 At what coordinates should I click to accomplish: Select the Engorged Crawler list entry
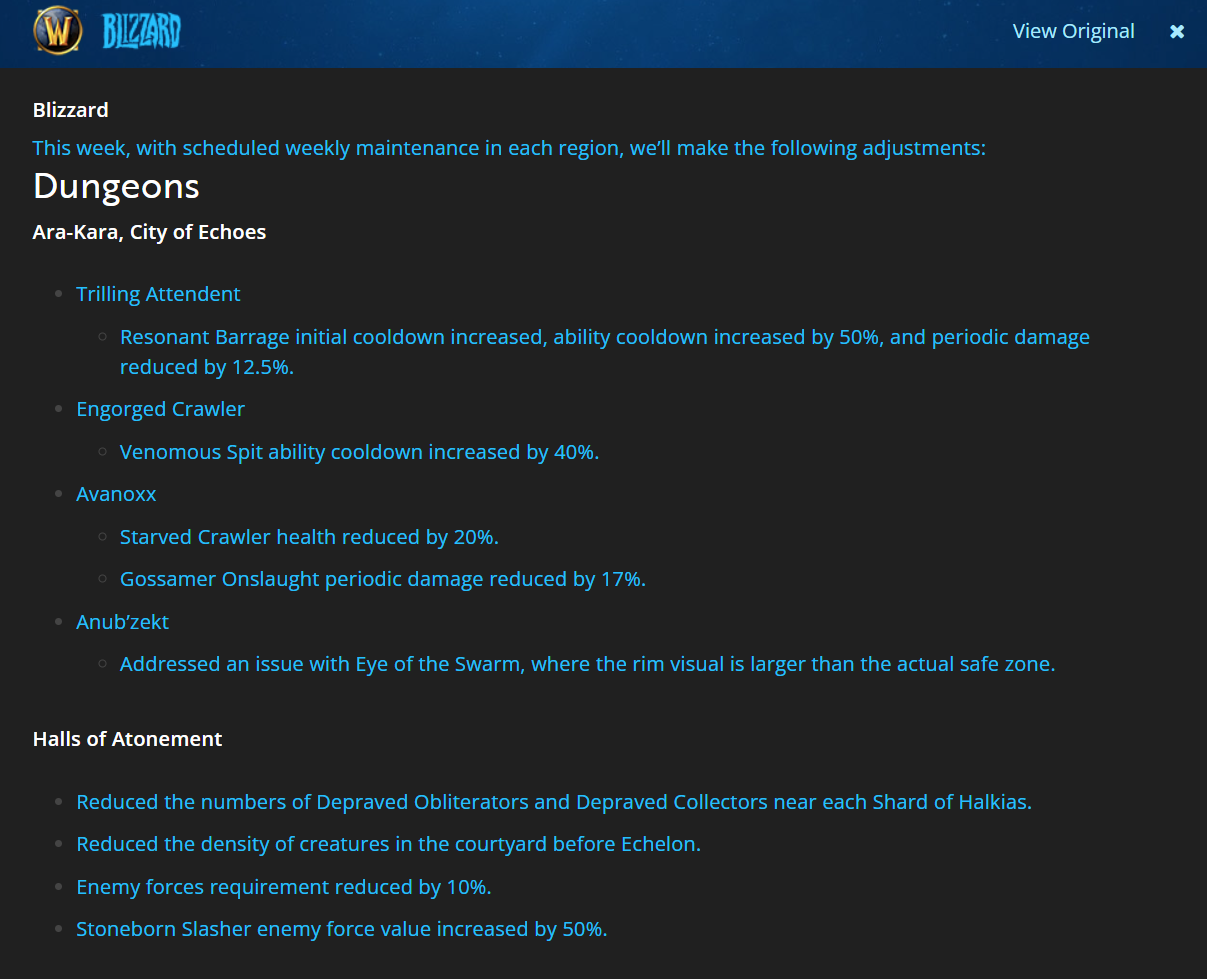coord(160,409)
